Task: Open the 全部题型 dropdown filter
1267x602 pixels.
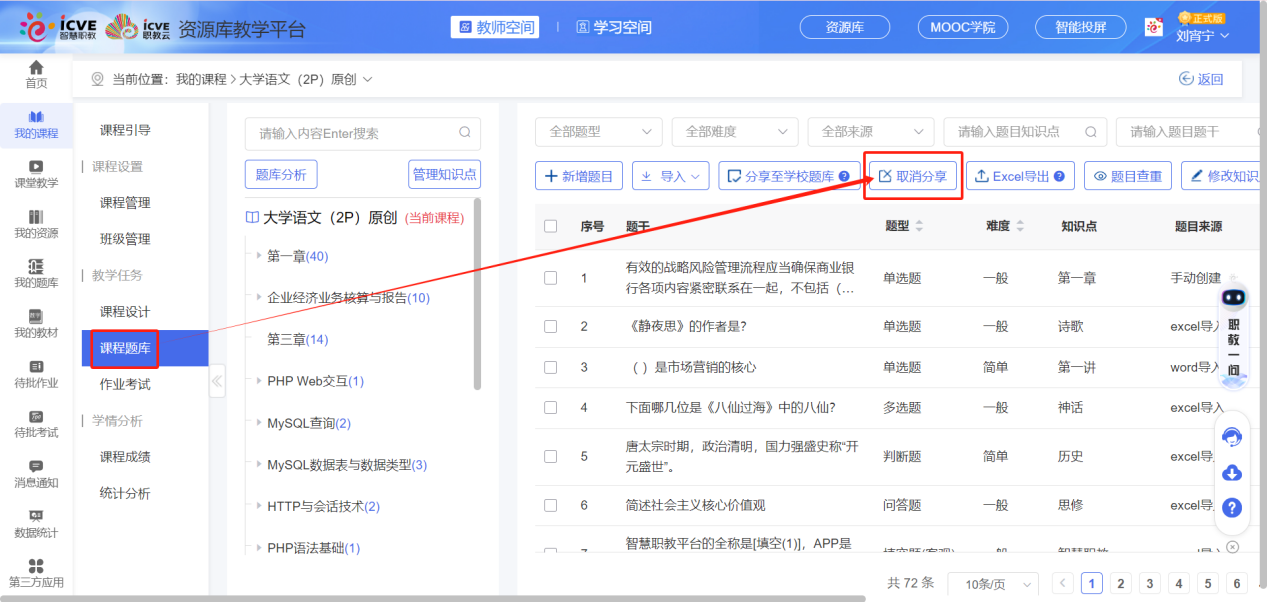Action: [x=598, y=132]
